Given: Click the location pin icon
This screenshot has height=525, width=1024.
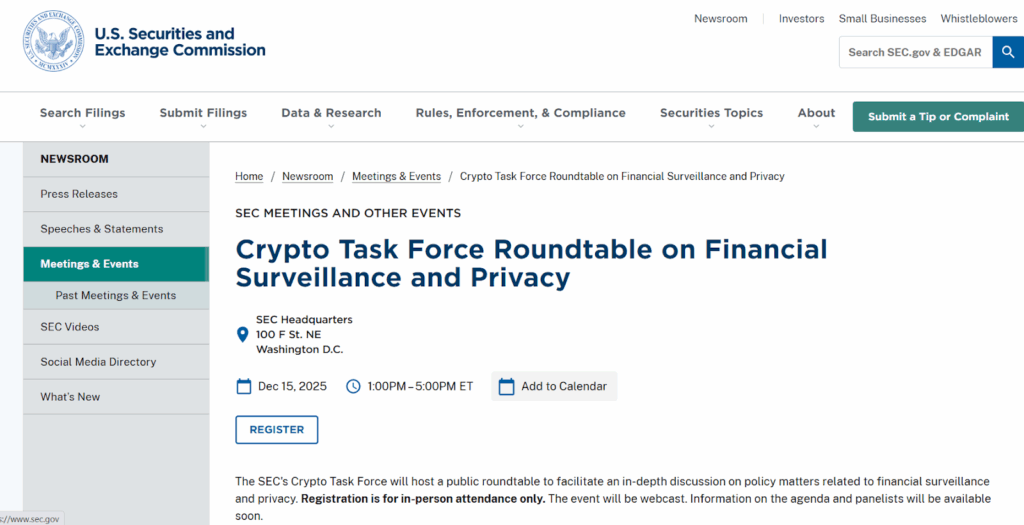Looking at the screenshot, I should coord(242,334).
